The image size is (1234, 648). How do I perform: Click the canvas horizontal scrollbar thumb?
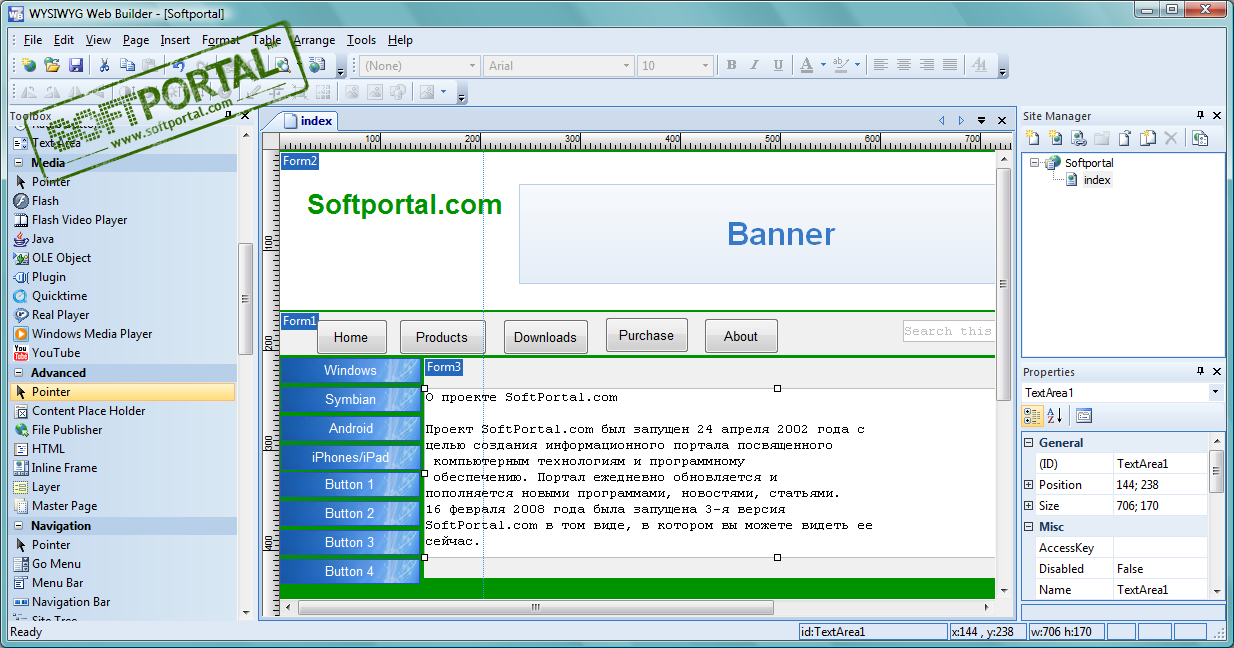(x=536, y=606)
